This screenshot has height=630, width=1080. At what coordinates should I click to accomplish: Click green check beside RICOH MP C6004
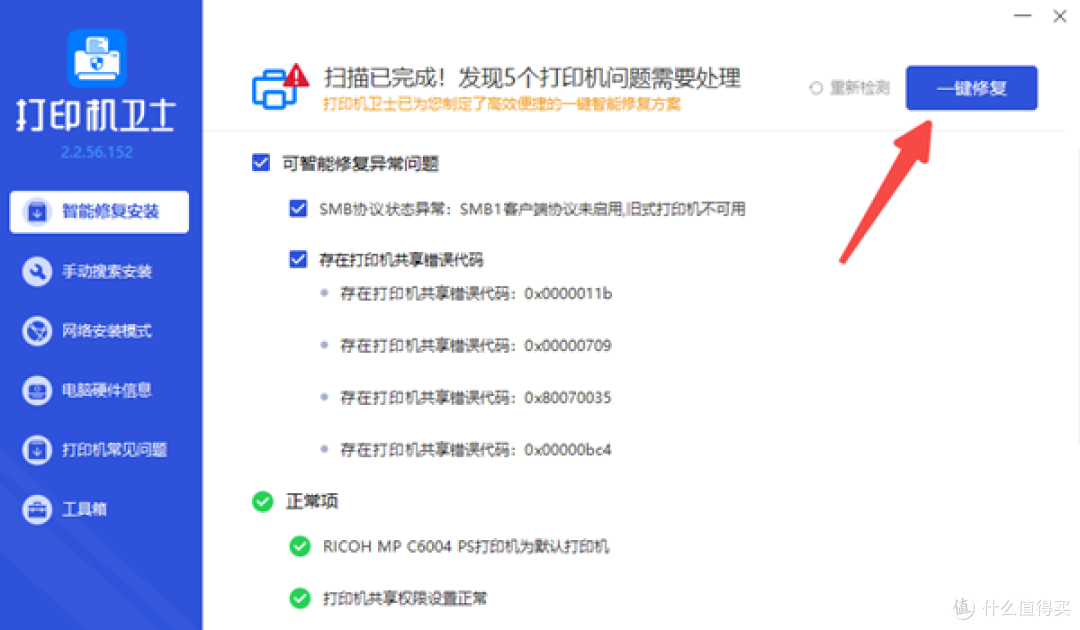[300, 547]
